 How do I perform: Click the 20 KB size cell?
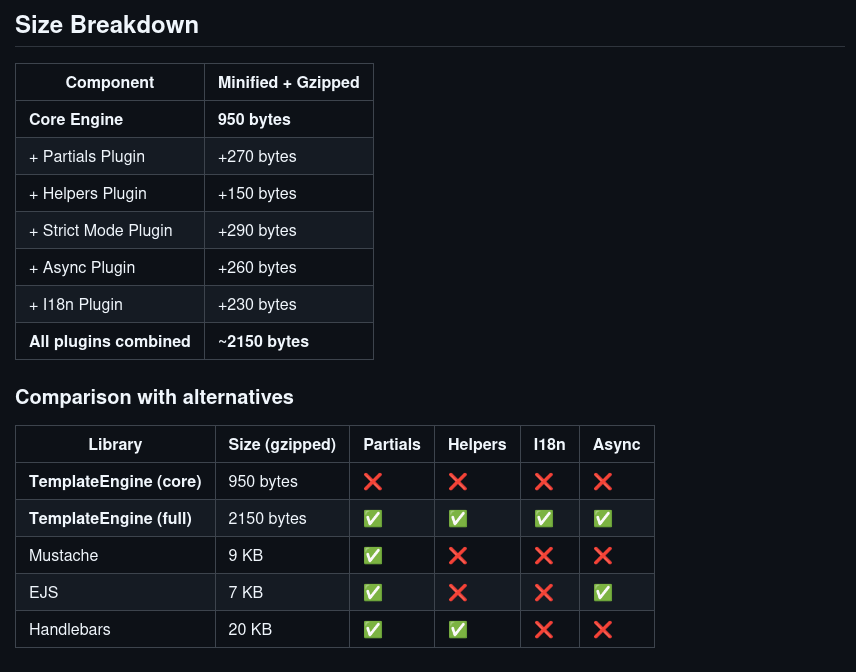[x=250, y=630]
